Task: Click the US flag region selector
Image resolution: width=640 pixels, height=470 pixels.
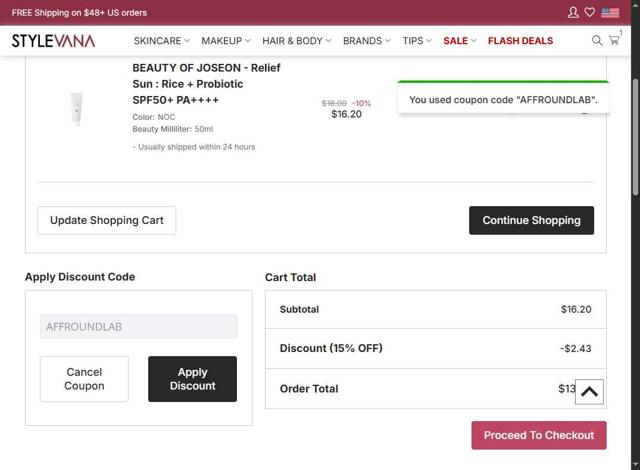Action: click(610, 13)
